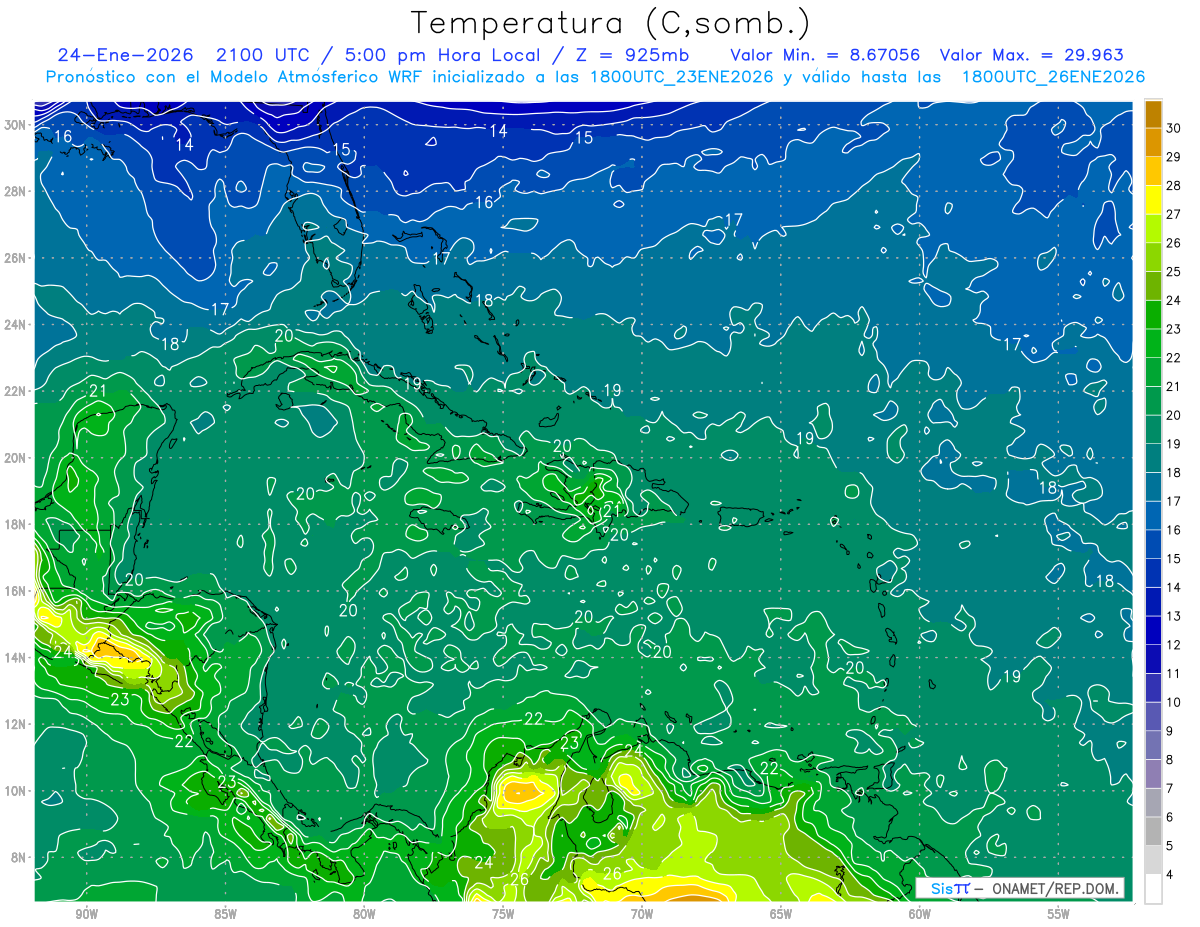Click the initialization time '1800UTC_23ENE2026'
The height and width of the screenshot is (927, 1200).
(x=682, y=77)
